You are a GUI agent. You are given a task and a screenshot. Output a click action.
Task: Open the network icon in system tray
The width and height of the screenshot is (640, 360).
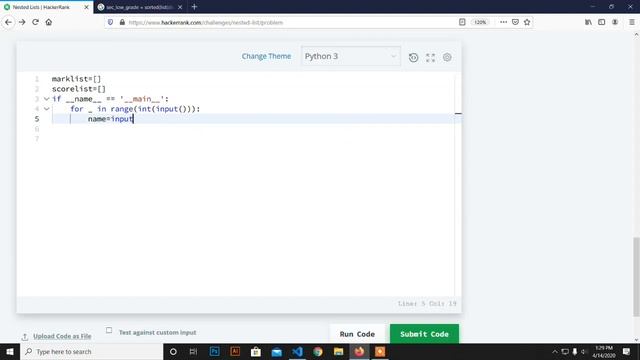tap(565, 351)
